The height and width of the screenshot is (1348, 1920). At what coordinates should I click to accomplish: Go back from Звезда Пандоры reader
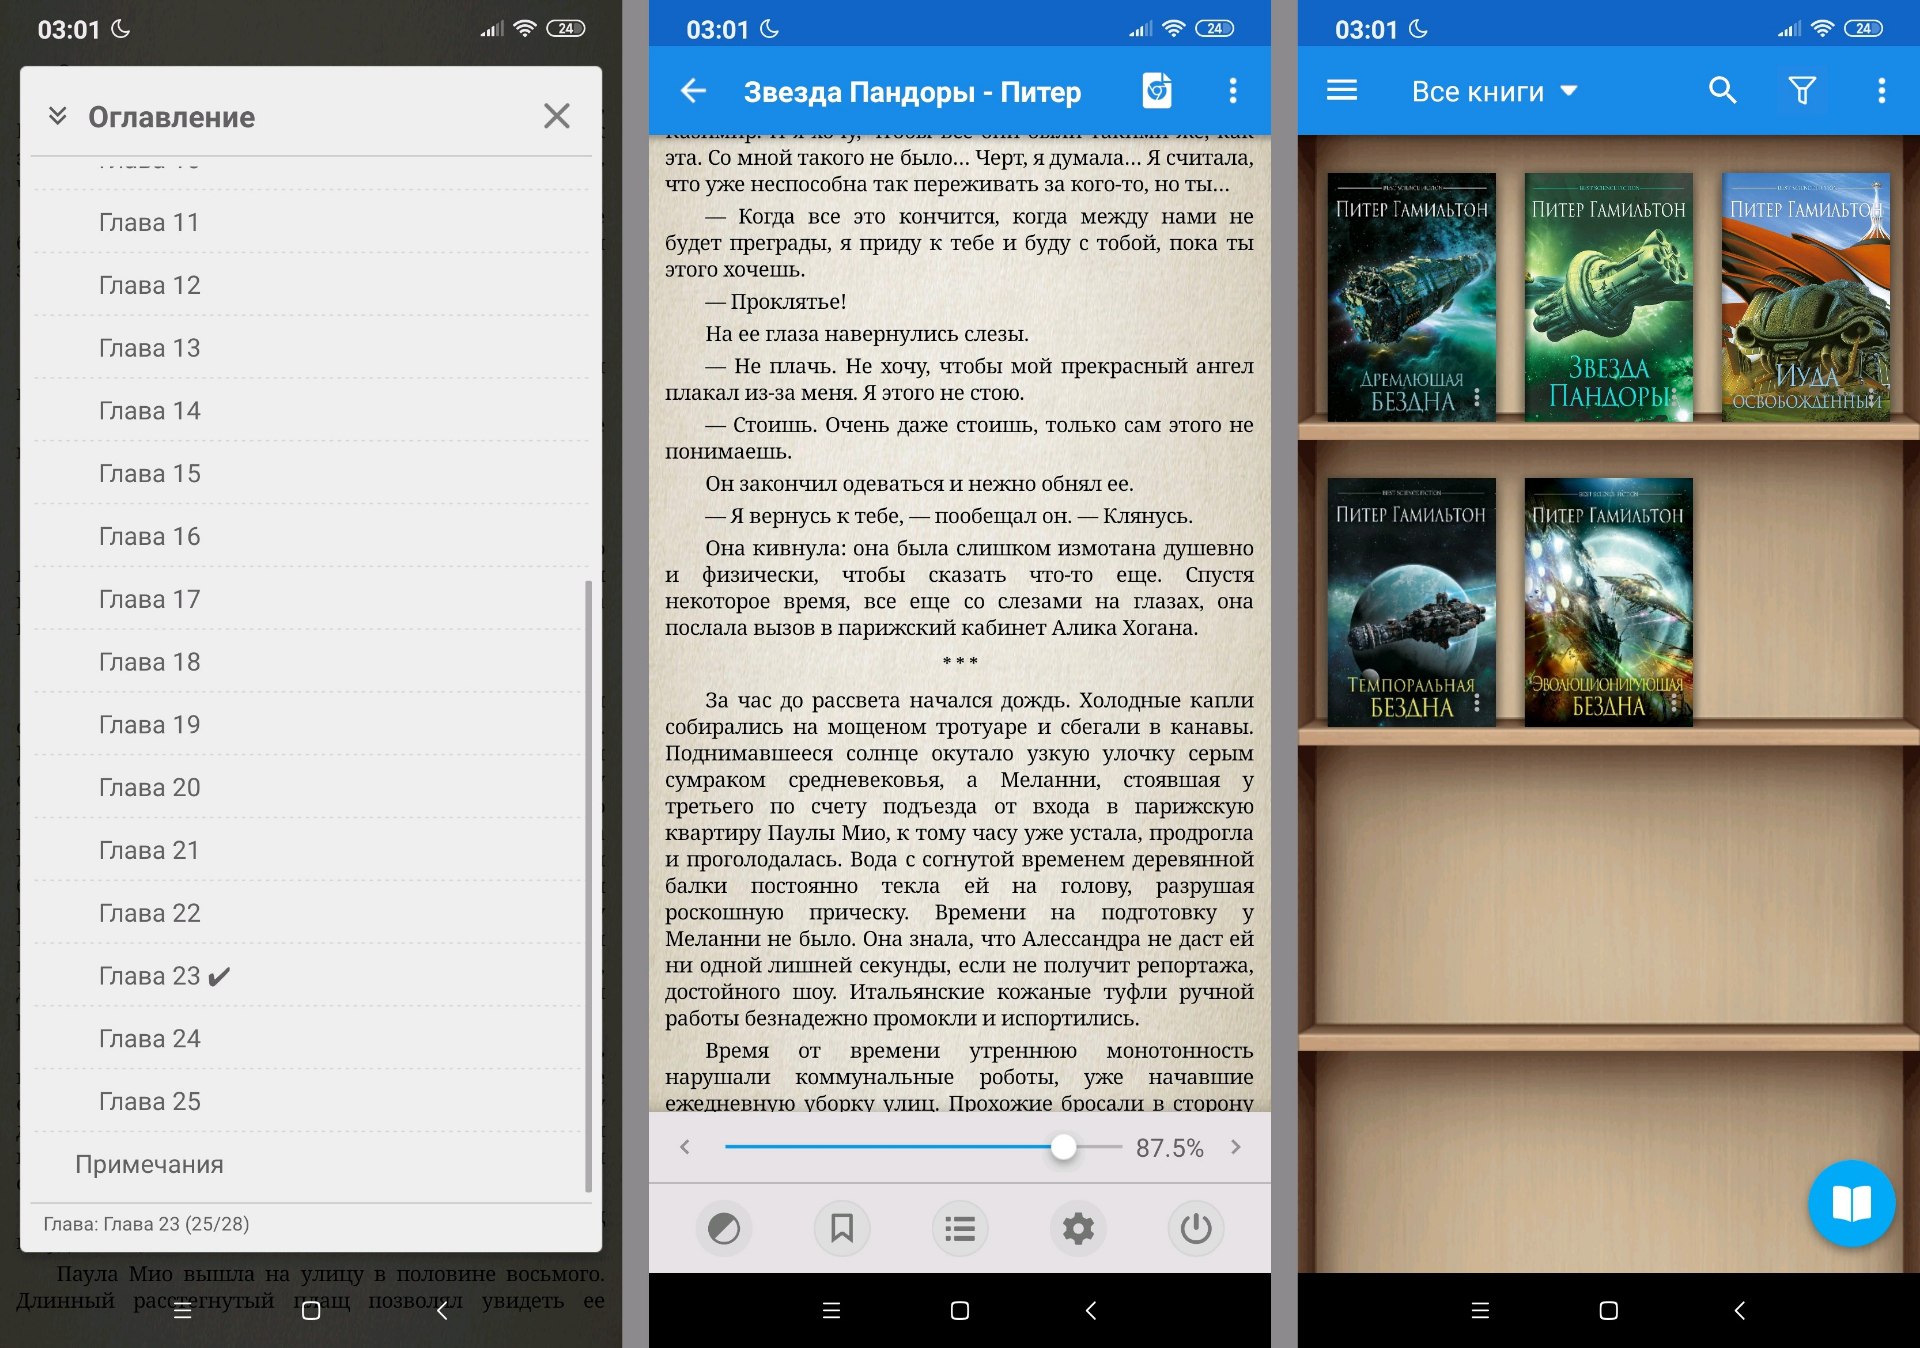coord(693,91)
